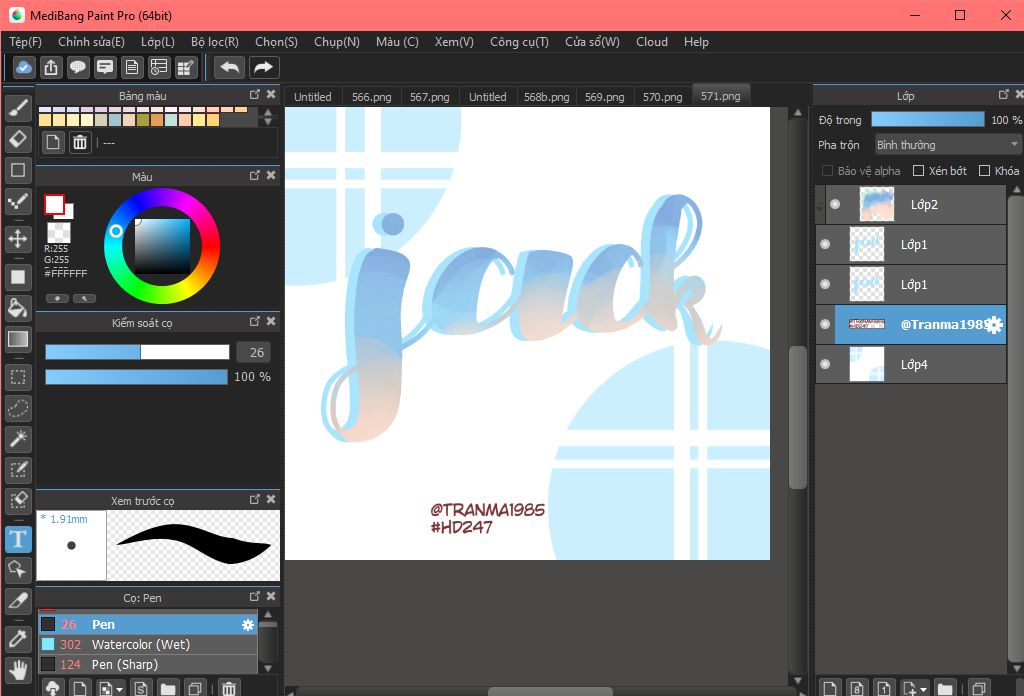Select the rectangular Select tool
This screenshot has height=696, width=1024.
click(18, 377)
